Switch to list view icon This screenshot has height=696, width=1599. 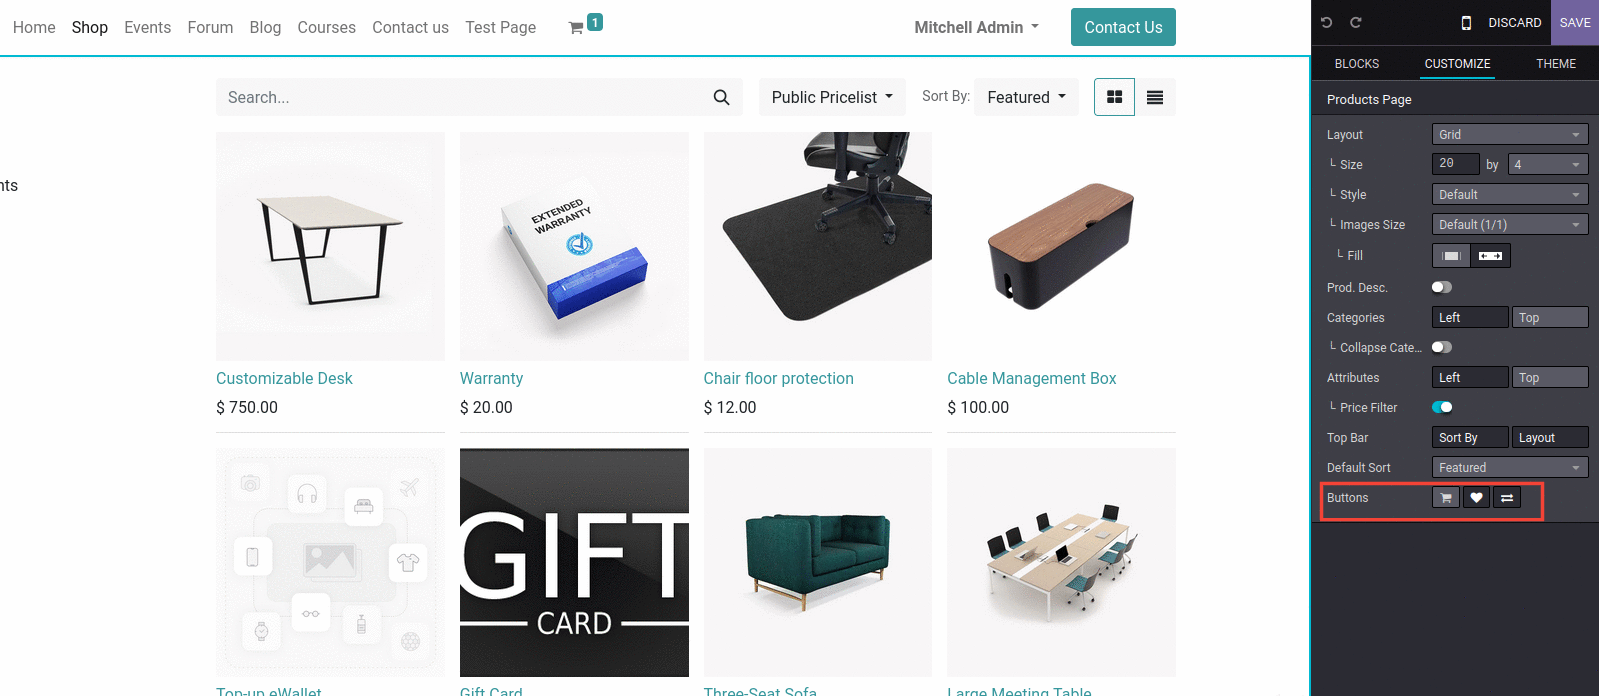[1155, 97]
